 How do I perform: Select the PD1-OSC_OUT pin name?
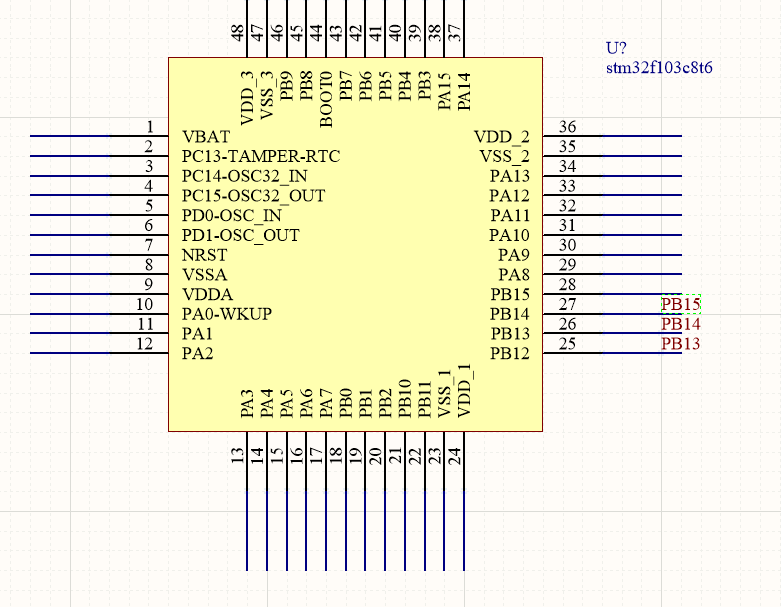(x=241, y=235)
